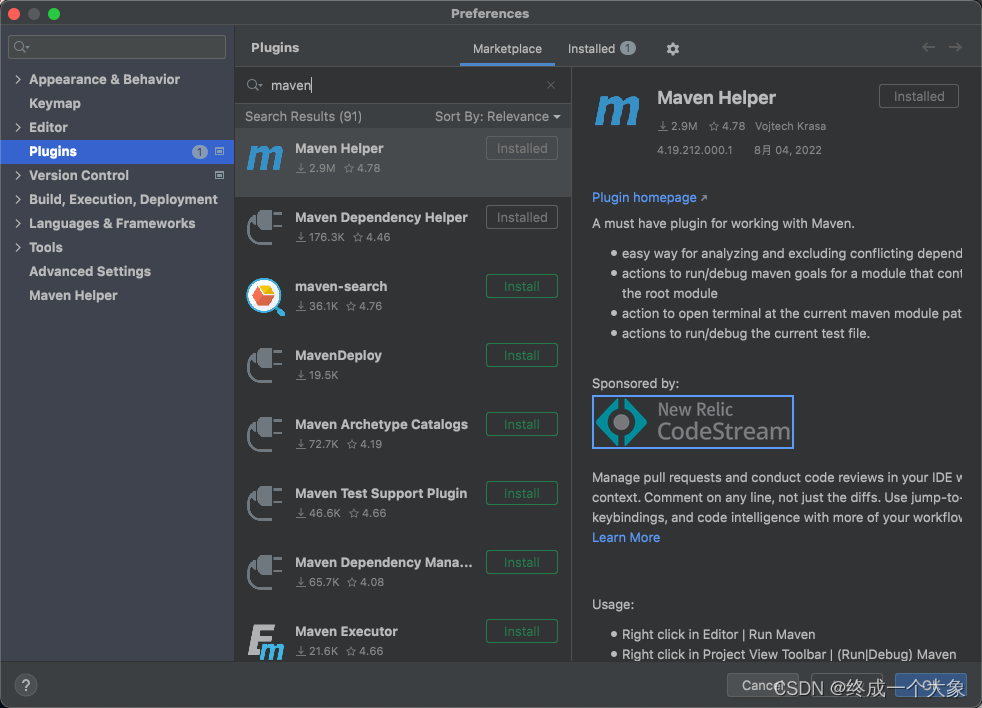The height and width of the screenshot is (708, 982).
Task: Go forward with the right arrow icon
Action: pyautogui.click(x=955, y=47)
